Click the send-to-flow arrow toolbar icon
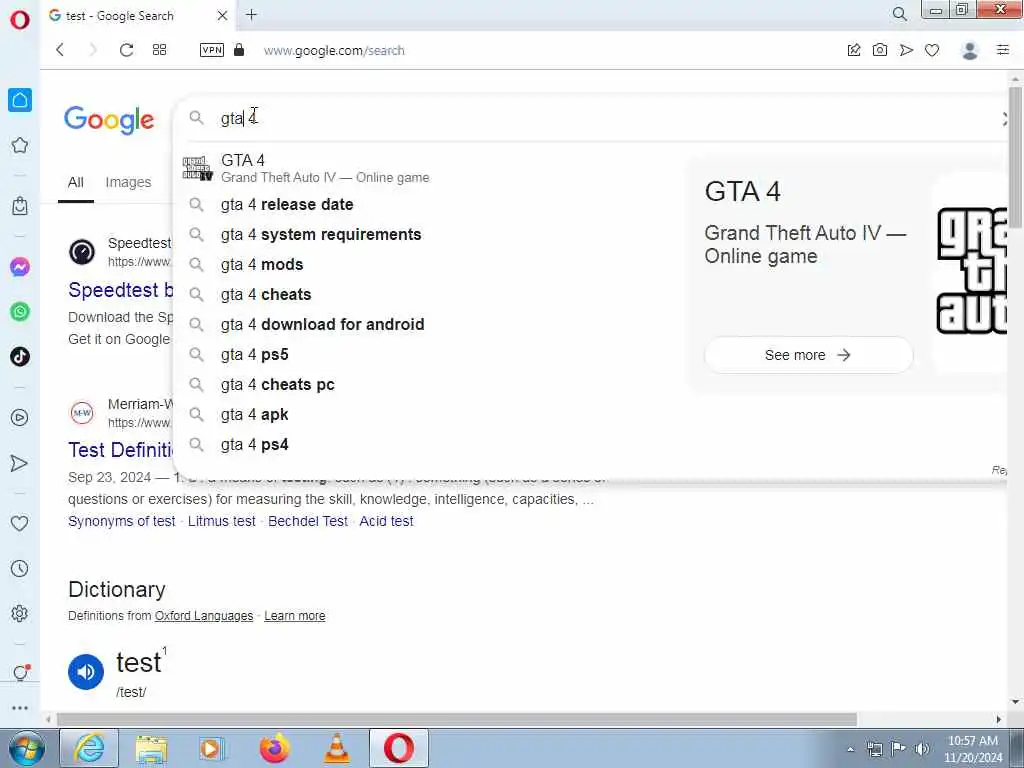This screenshot has height=768, width=1024. tap(906, 50)
